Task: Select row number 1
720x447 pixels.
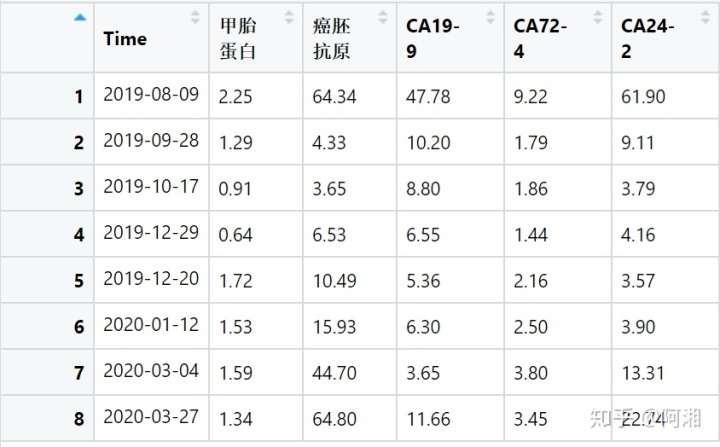Action: pos(78,97)
